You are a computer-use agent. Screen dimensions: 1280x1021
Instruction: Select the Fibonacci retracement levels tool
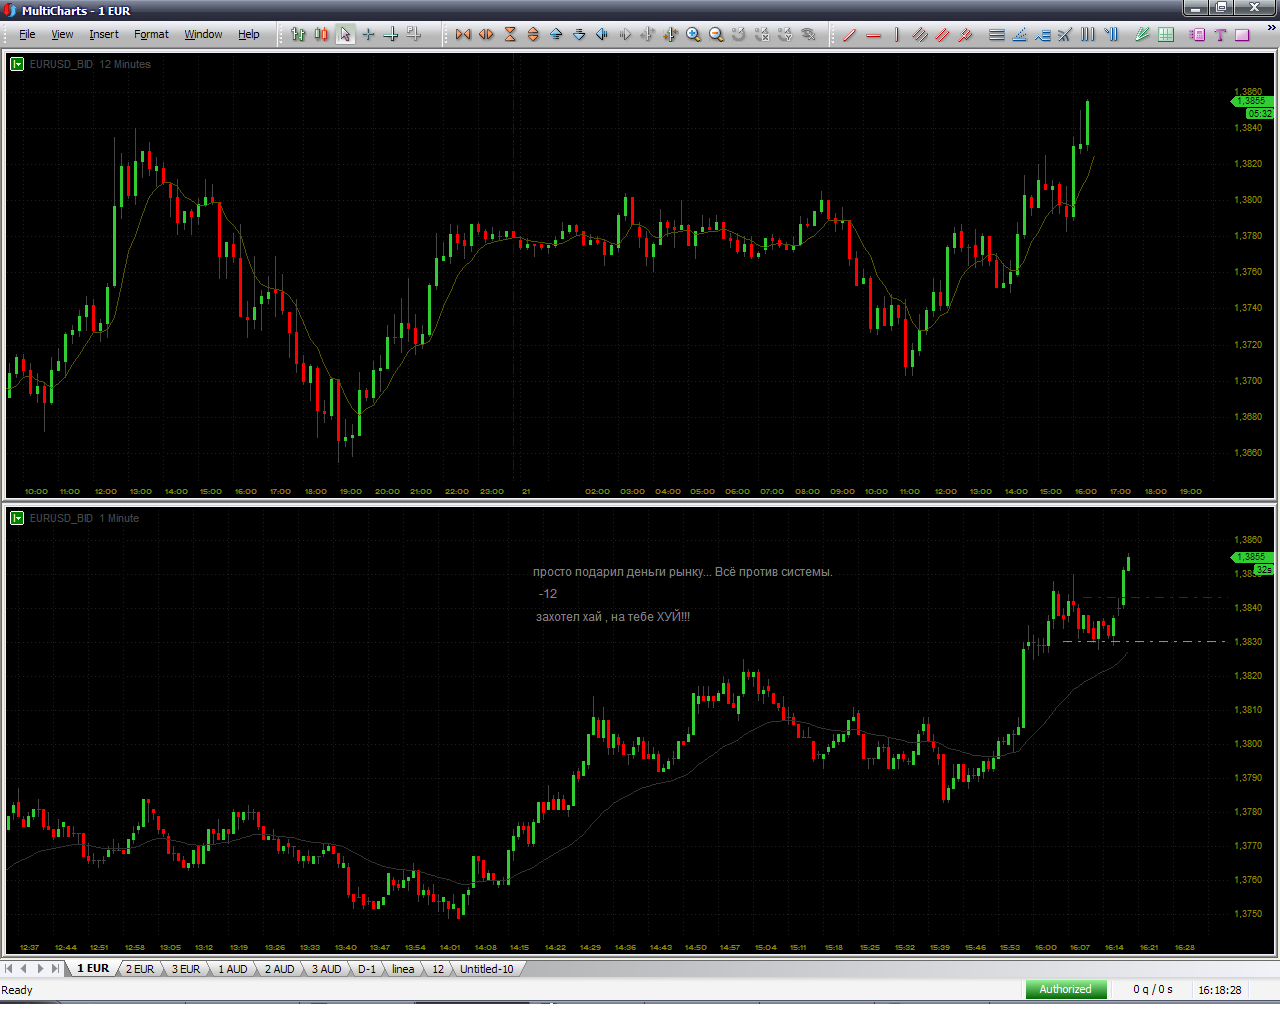[997, 34]
